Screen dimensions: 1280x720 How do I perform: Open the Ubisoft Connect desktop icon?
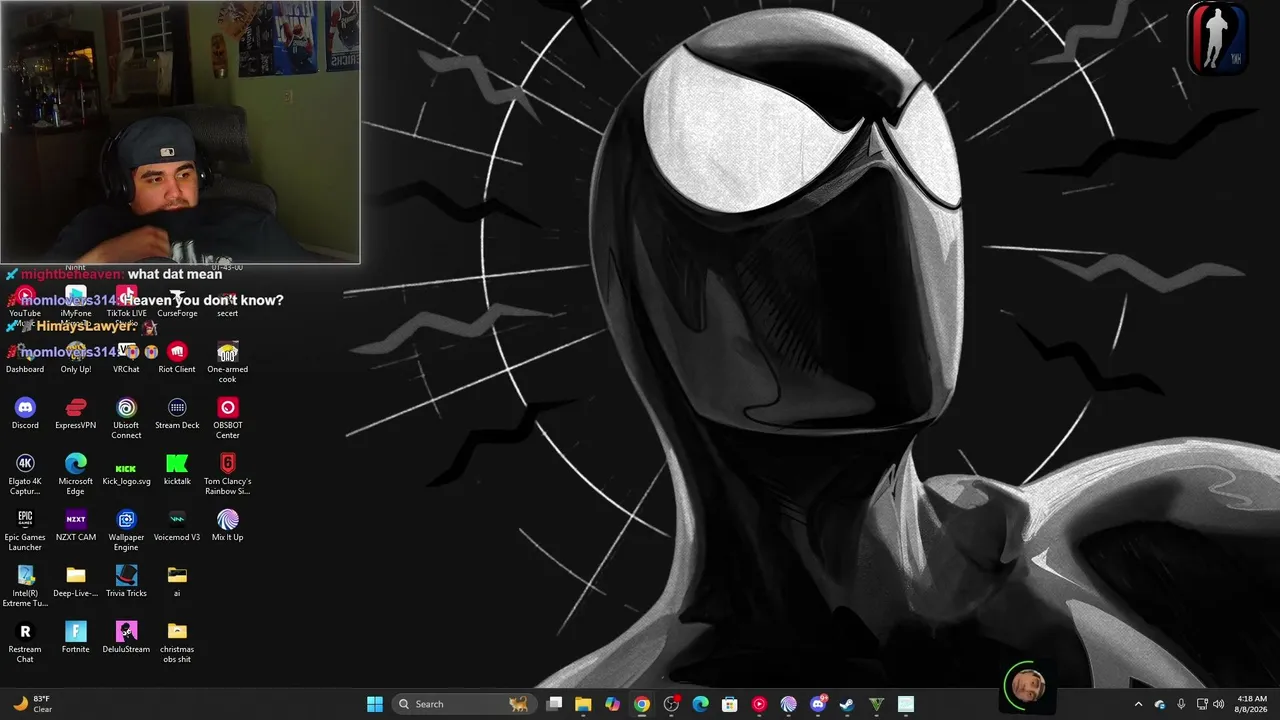126,418
